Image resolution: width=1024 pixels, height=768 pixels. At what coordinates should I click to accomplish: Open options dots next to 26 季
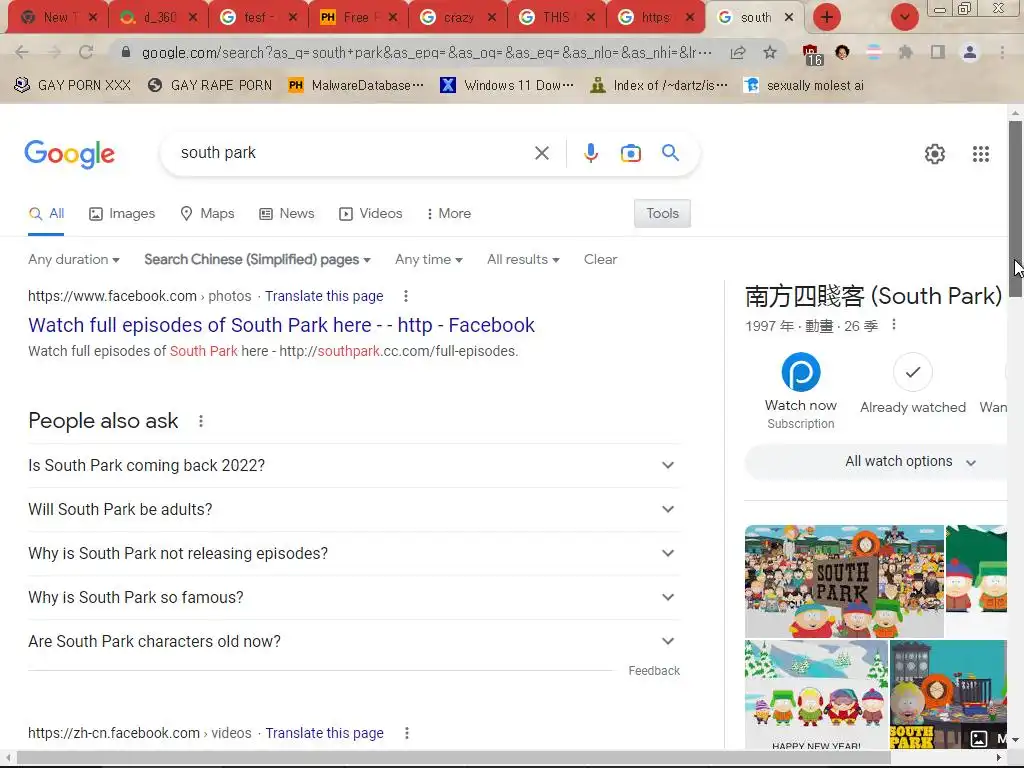pyautogui.click(x=893, y=325)
